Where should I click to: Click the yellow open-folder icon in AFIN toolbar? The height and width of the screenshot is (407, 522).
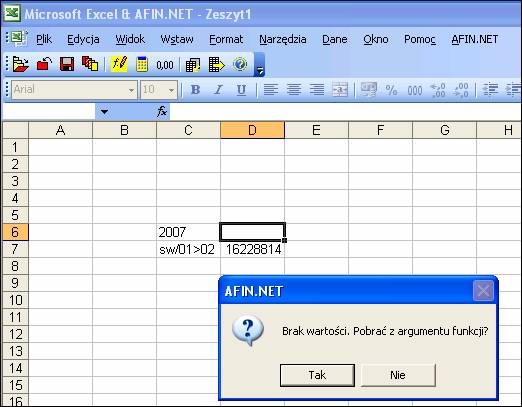20,64
